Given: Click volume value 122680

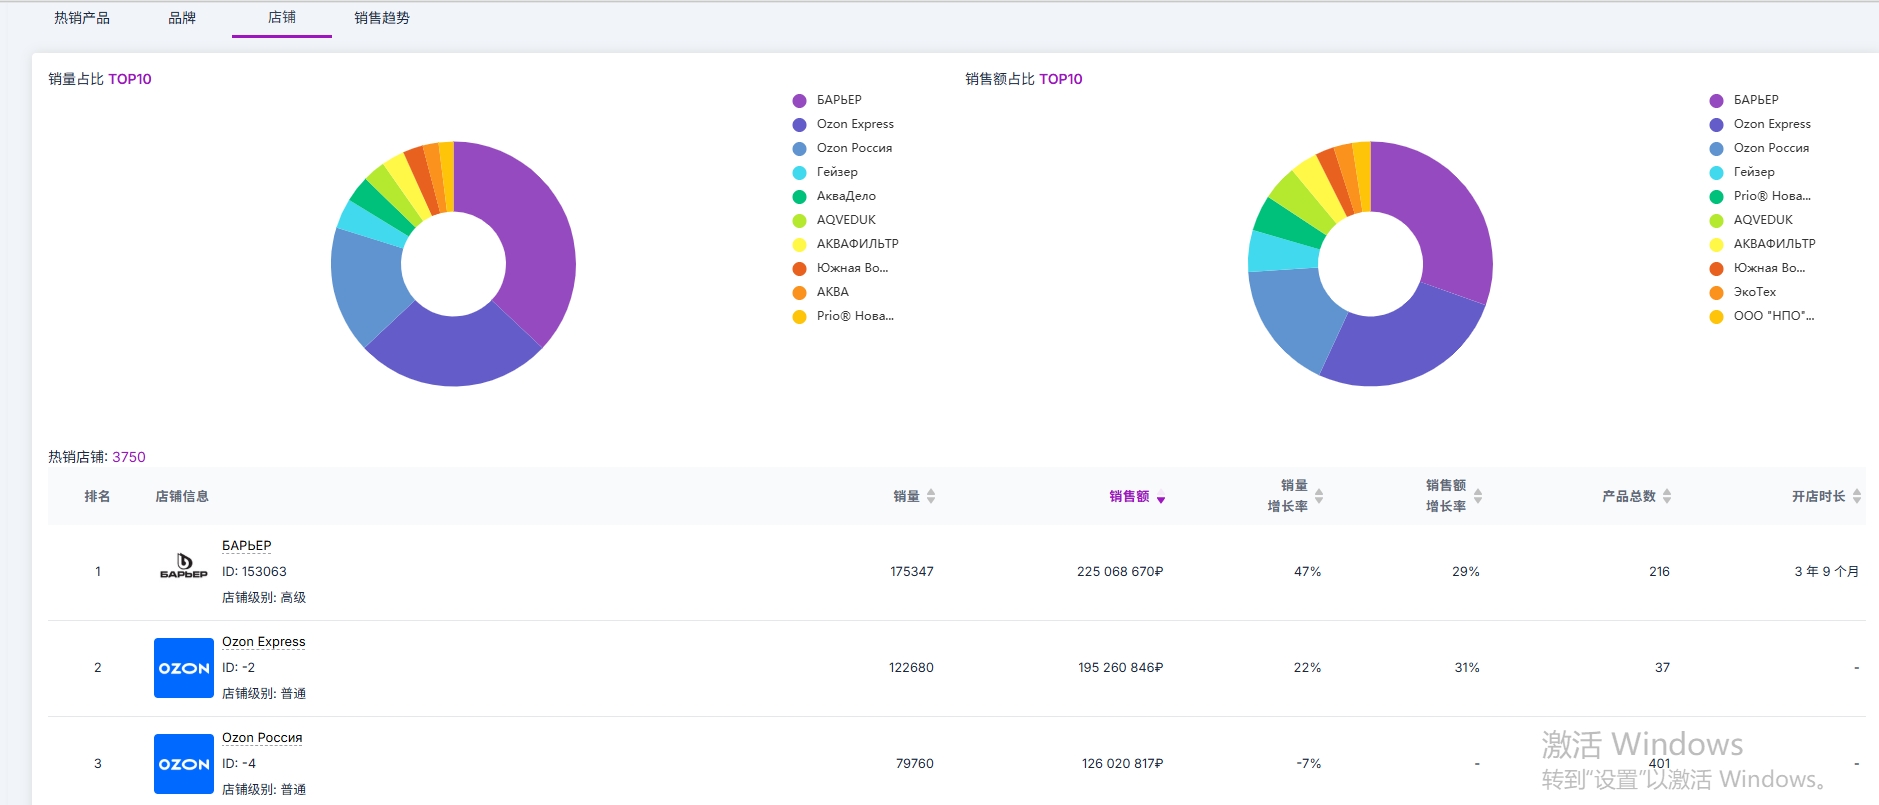Looking at the screenshot, I should [x=911, y=668].
